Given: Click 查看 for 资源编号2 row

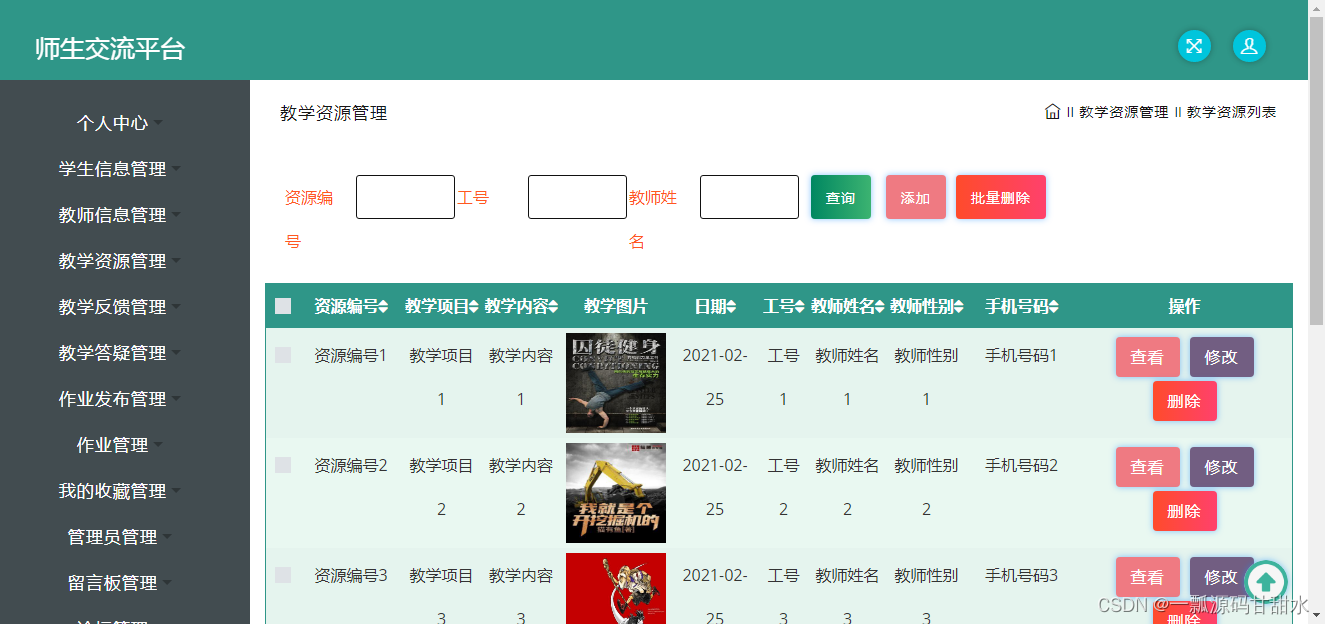Looking at the screenshot, I should (x=1148, y=467).
